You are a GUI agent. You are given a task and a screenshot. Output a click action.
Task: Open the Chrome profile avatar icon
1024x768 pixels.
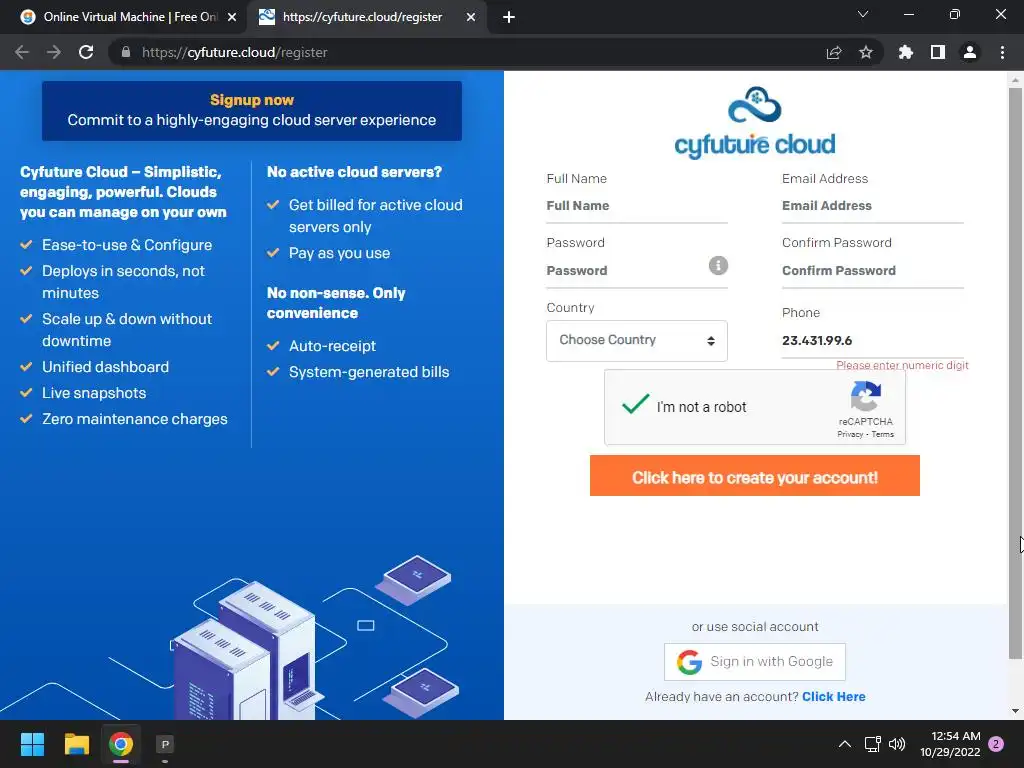(x=970, y=52)
